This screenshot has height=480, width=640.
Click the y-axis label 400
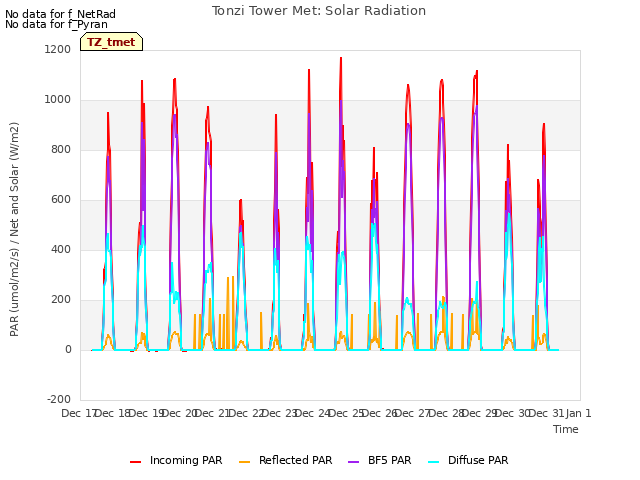[60, 250]
